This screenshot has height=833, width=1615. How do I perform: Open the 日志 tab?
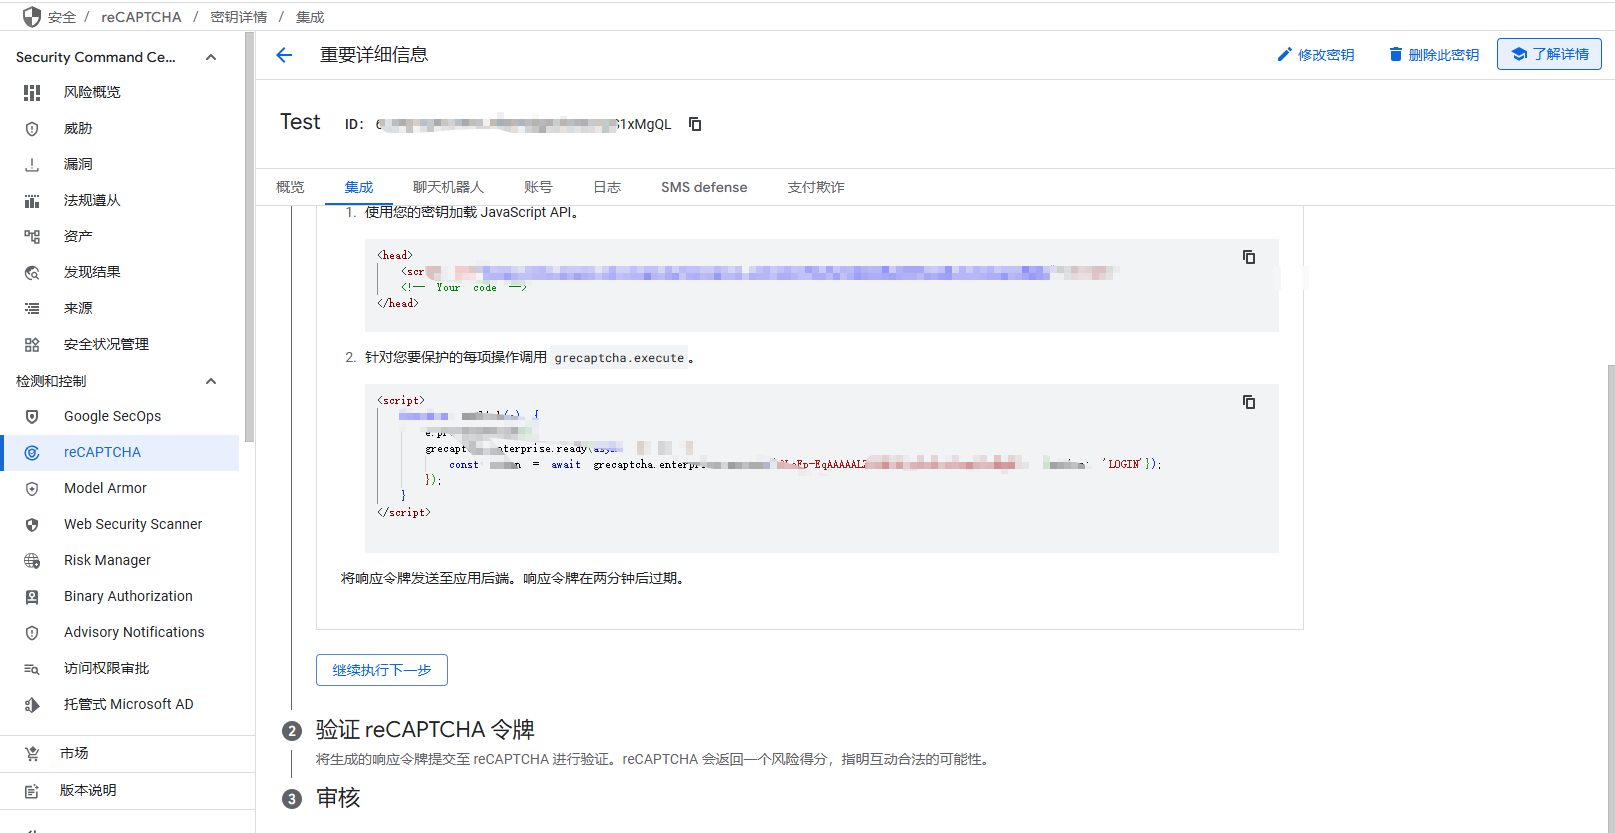point(607,187)
